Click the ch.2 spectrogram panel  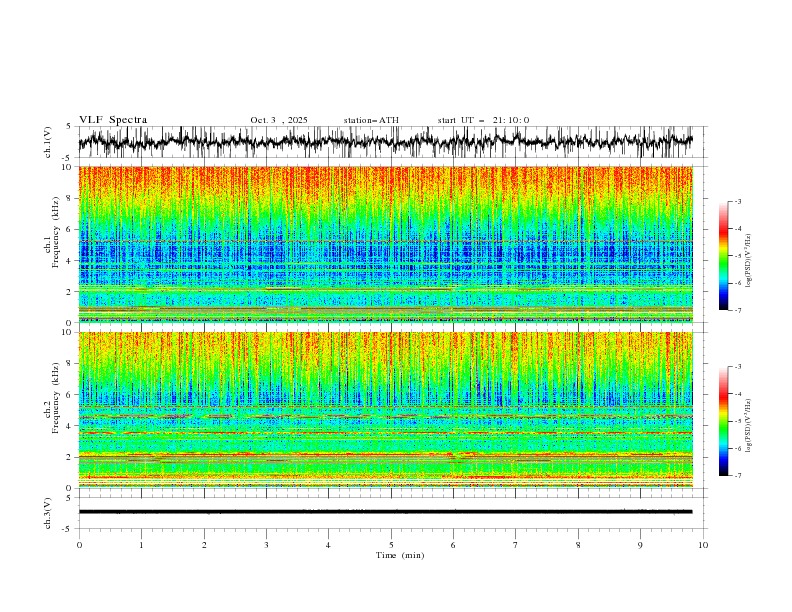pyautogui.click(x=386, y=410)
